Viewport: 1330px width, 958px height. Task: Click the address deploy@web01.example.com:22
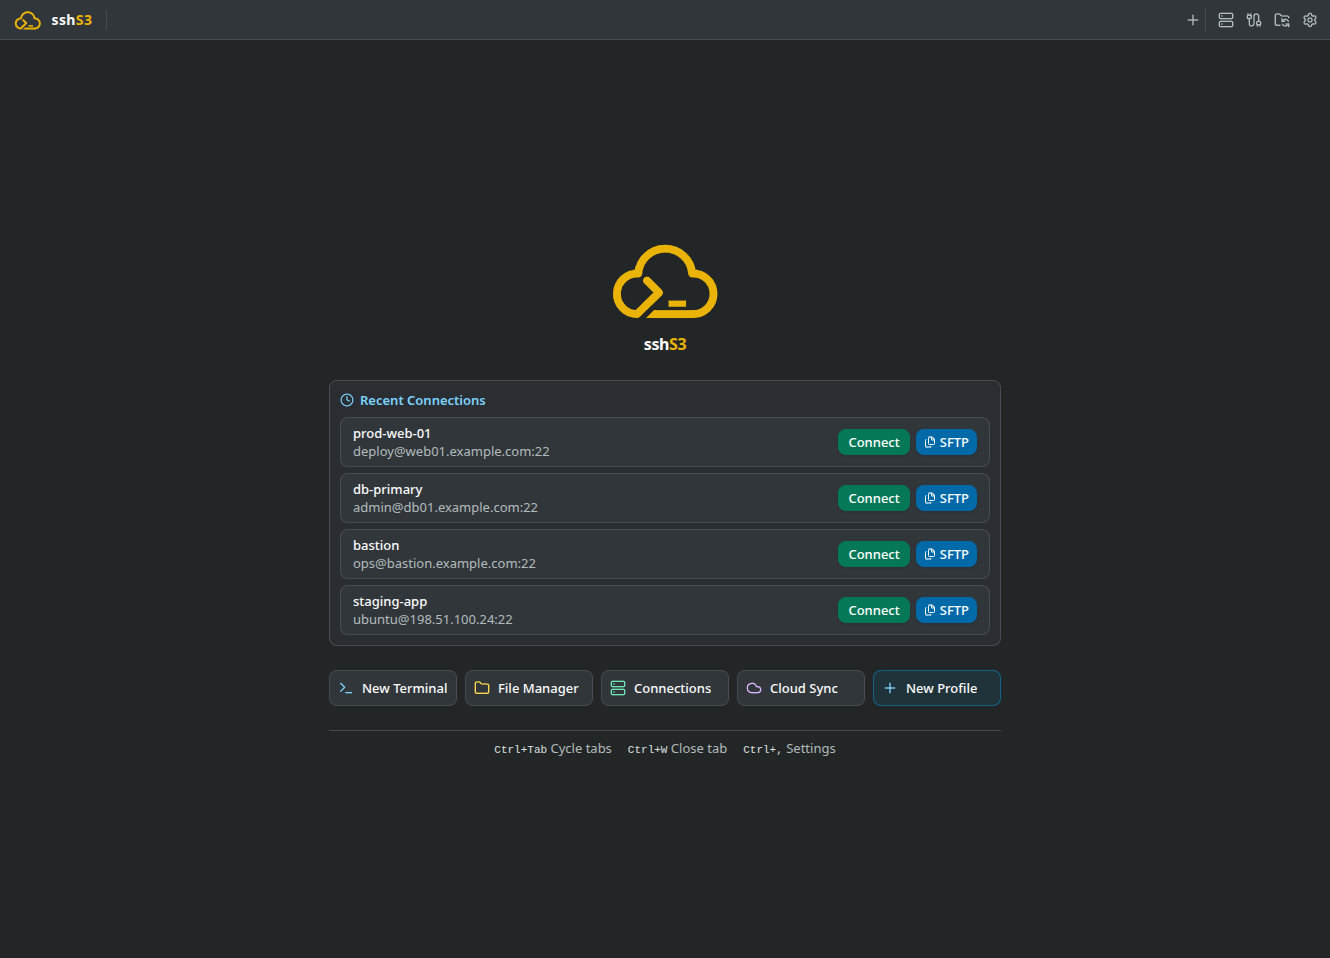(x=451, y=451)
